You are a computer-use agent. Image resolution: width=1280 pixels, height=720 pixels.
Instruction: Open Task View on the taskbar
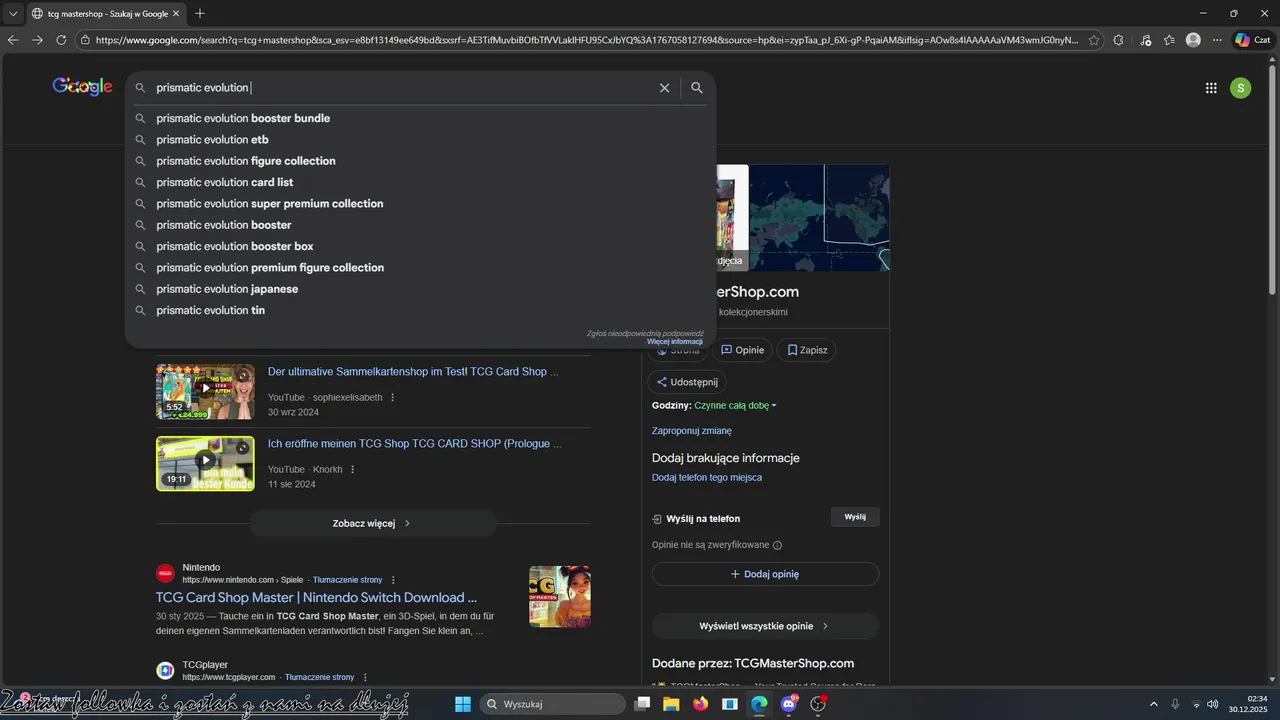pos(643,704)
